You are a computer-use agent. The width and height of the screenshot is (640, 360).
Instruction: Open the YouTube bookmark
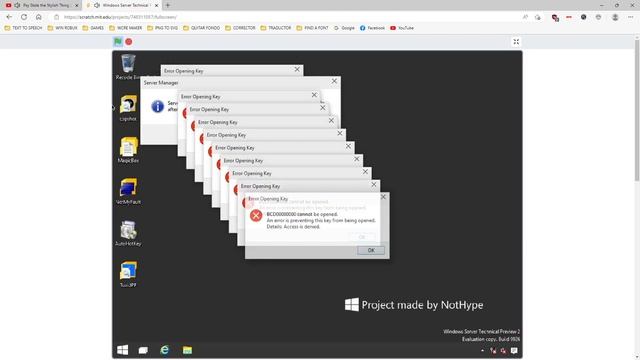[x=402, y=28]
